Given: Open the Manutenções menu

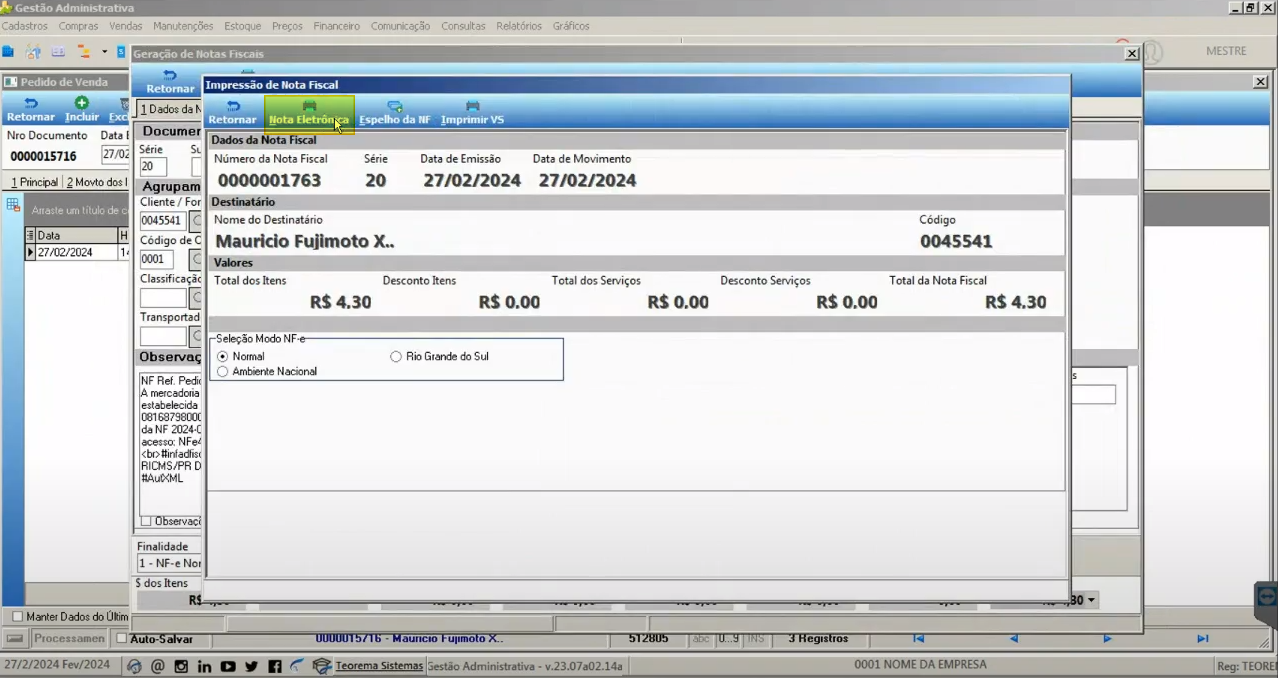Looking at the screenshot, I should tap(183, 26).
